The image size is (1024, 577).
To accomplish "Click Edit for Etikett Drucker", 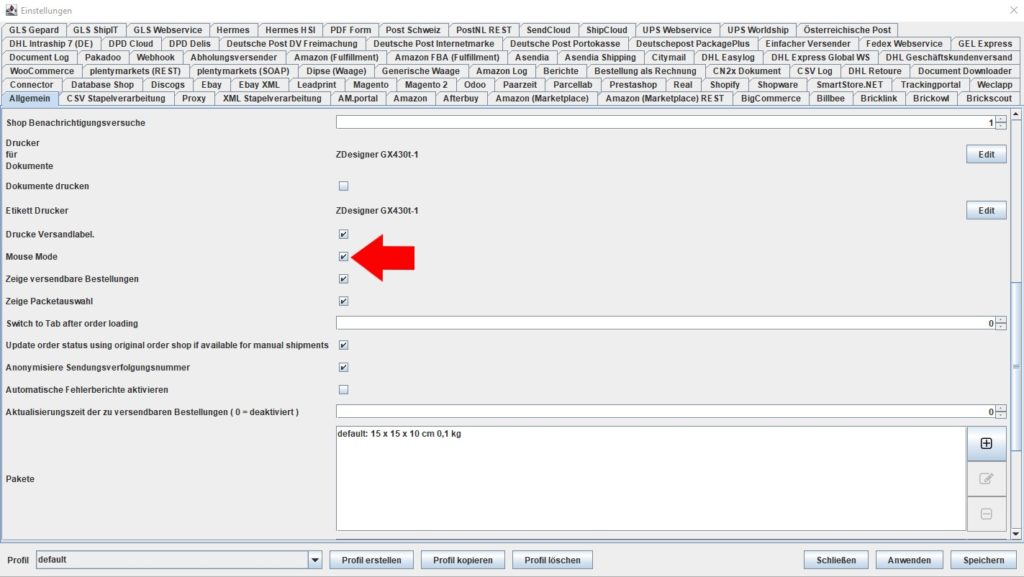I will click(986, 211).
